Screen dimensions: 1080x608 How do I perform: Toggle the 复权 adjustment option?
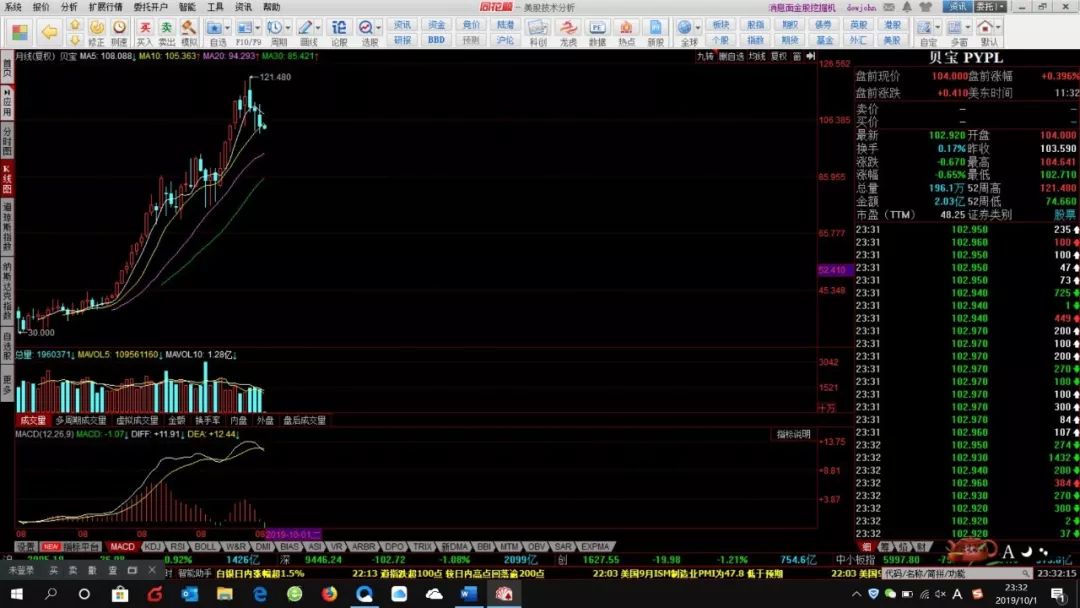click(x=778, y=56)
